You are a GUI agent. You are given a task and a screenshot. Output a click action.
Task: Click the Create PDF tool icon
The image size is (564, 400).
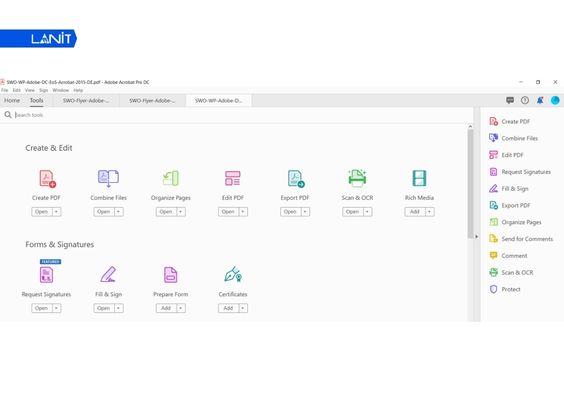click(47, 179)
